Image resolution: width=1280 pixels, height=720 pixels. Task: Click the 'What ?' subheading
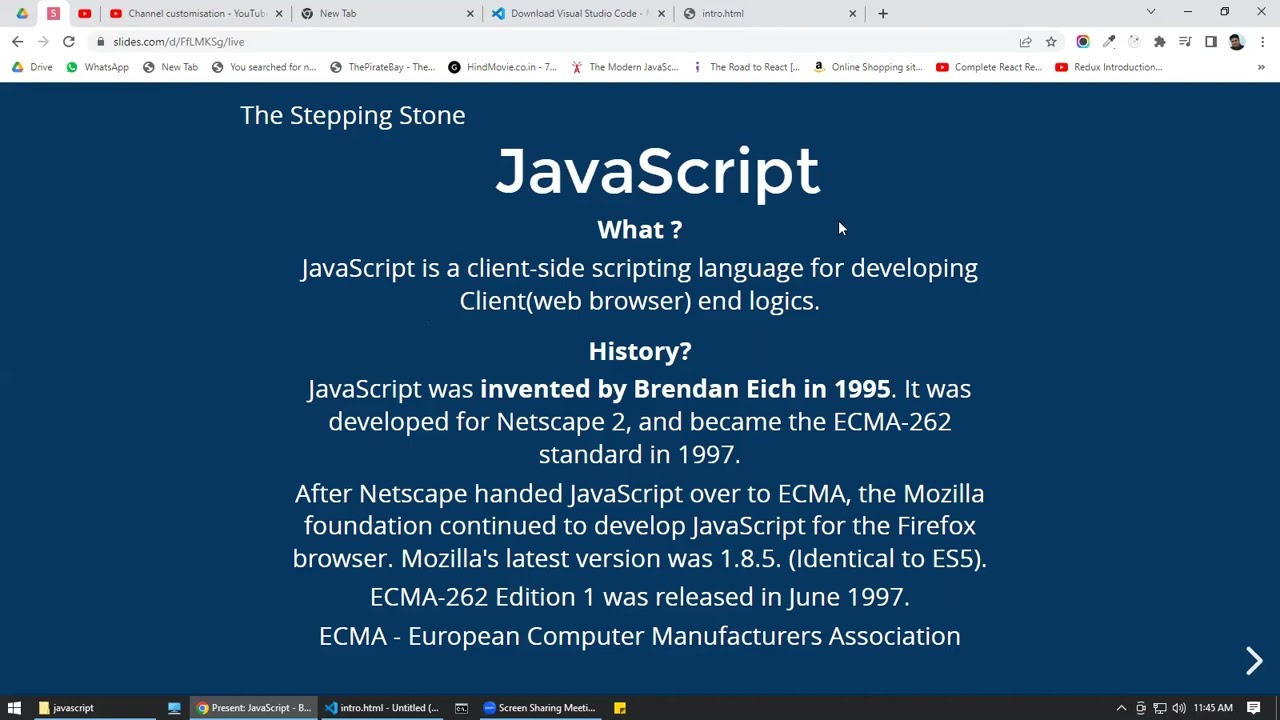640,229
